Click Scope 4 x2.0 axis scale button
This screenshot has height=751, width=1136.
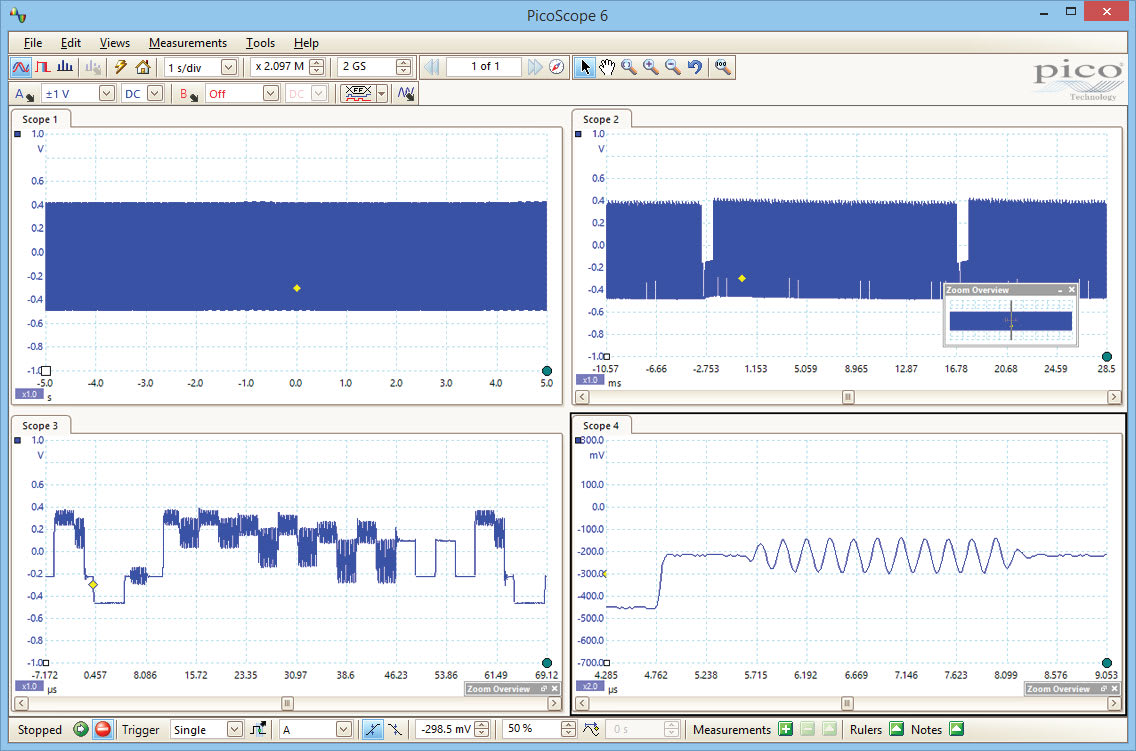590,686
